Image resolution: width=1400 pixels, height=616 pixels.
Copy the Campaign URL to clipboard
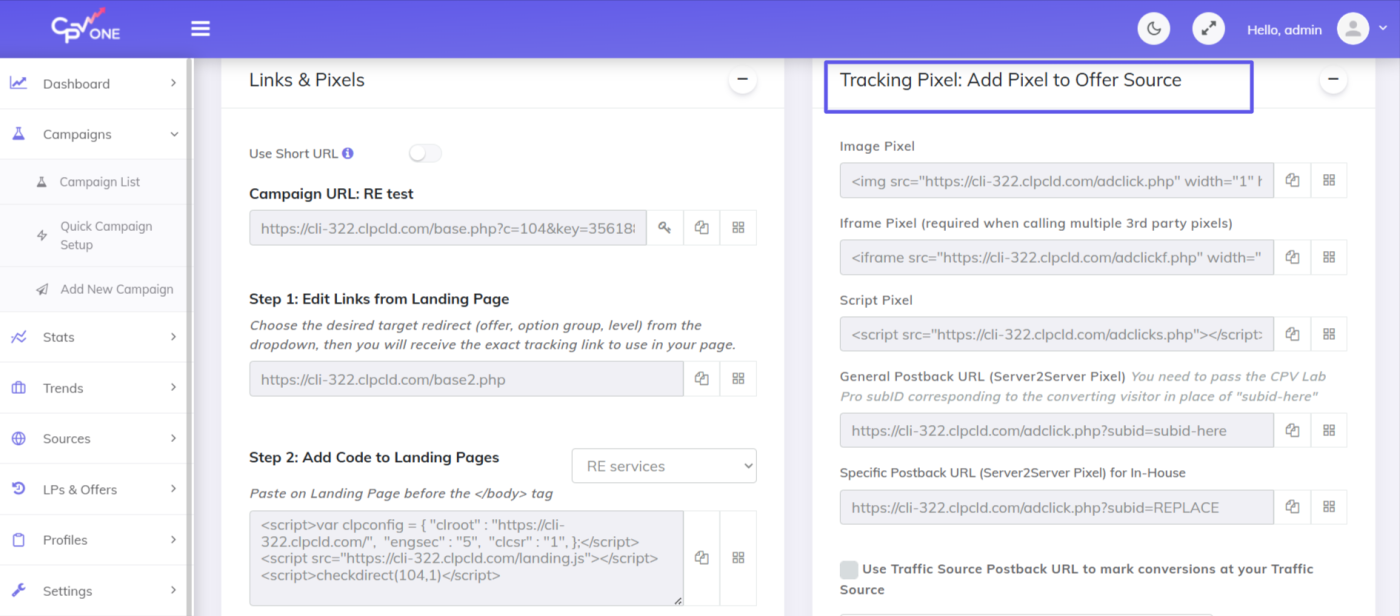pos(702,228)
